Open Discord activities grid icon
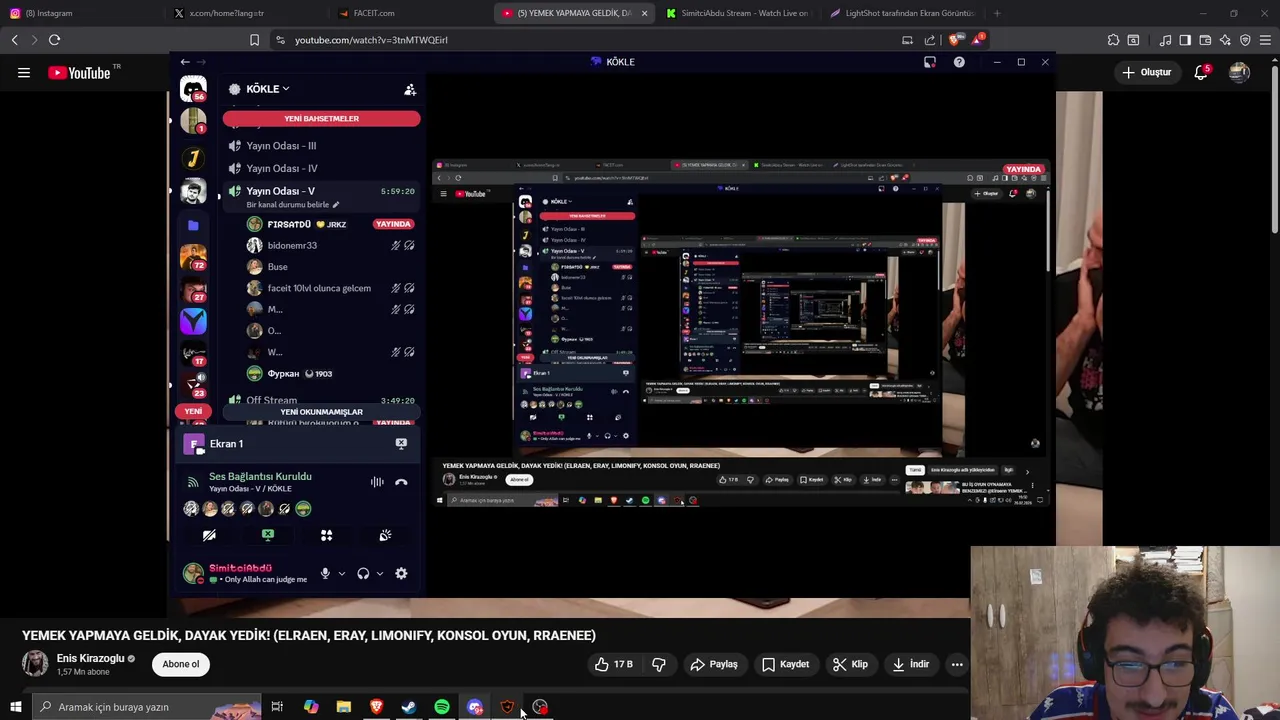This screenshot has height=720, width=1280. [326, 536]
